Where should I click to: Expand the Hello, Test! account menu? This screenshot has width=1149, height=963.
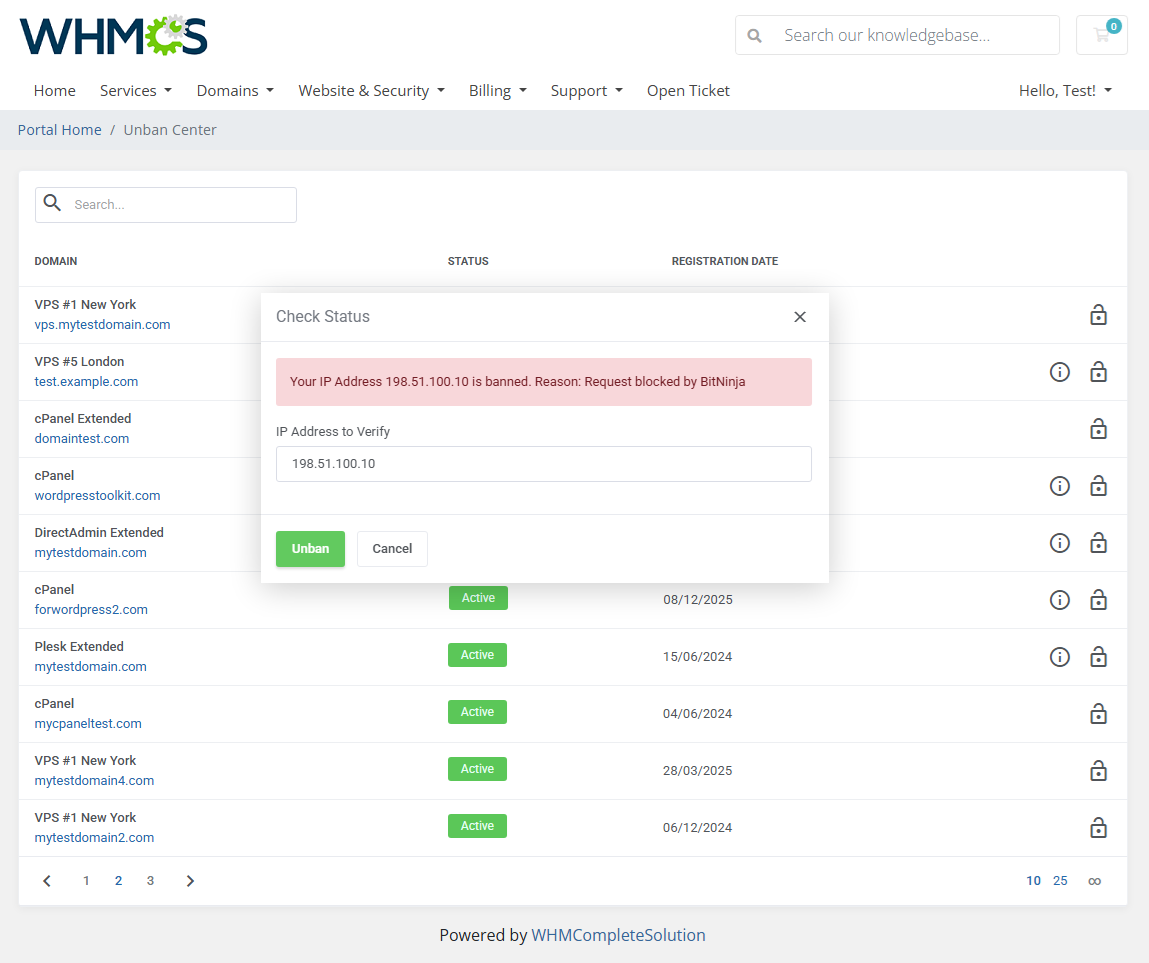coord(1065,90)
